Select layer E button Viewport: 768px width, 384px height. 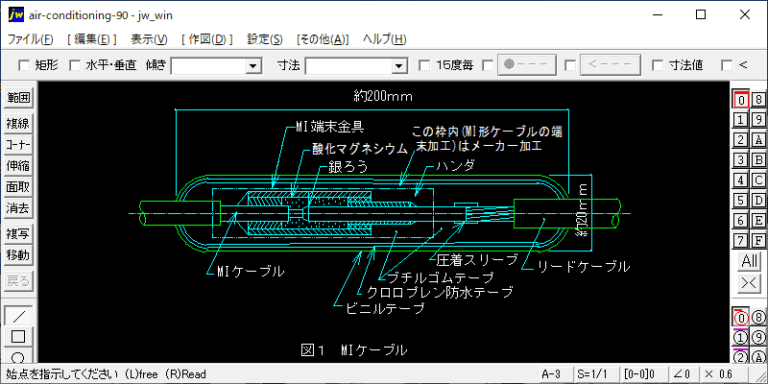tap(759, 220)
